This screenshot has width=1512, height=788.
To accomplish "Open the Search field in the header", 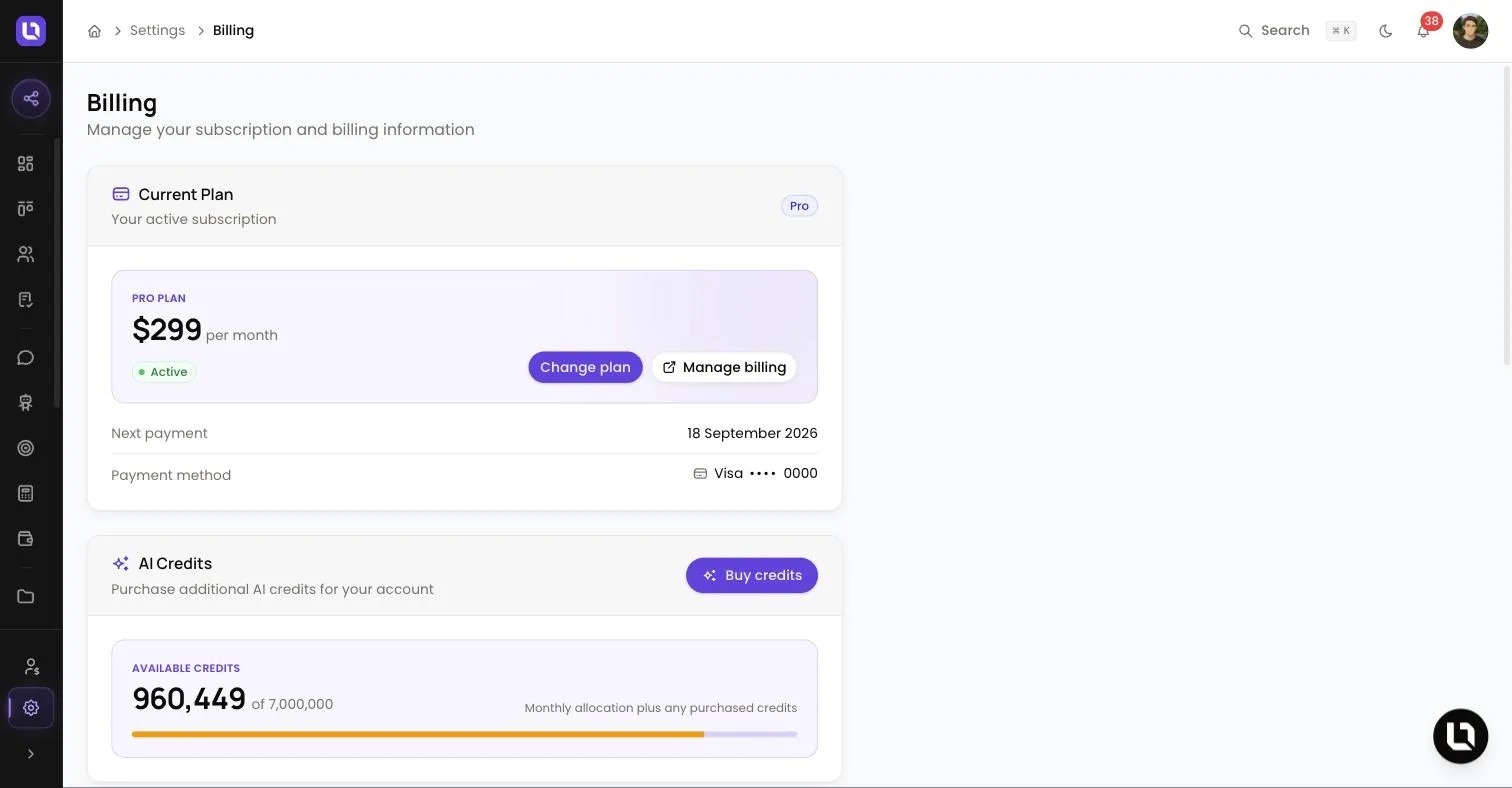I will pos(1296,31).
